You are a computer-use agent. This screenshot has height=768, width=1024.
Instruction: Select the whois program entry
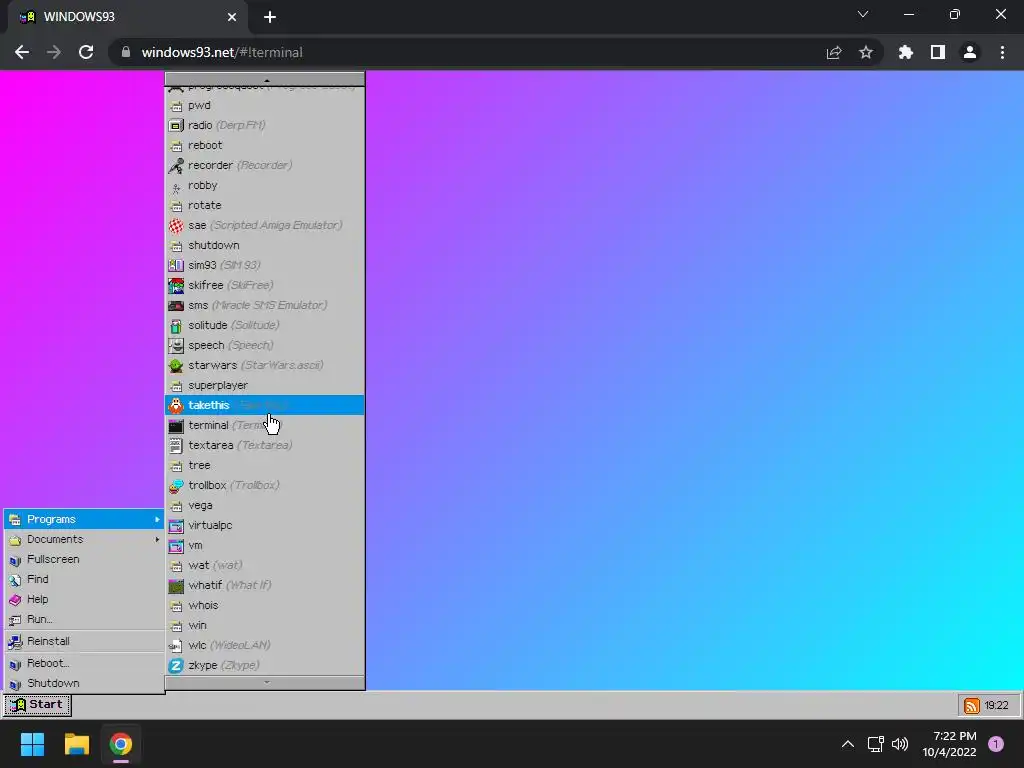[264, 605]
